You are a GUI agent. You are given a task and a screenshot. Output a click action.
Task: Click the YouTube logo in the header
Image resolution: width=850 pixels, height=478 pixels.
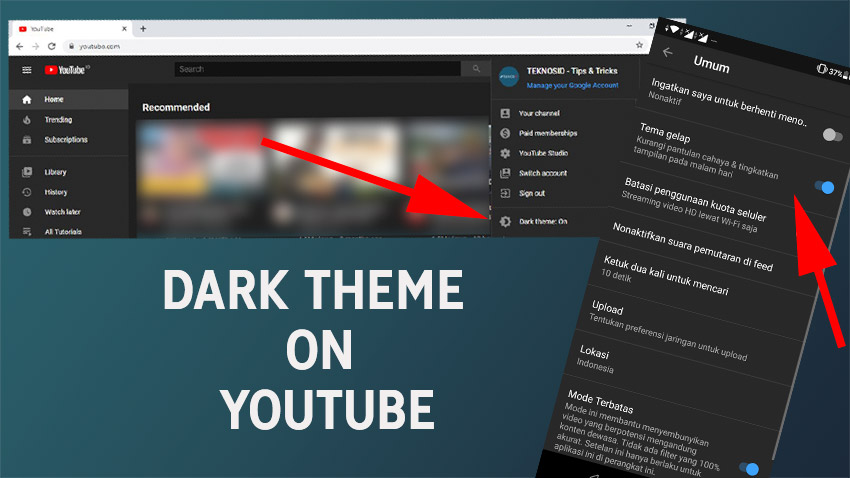tap(67, 70)
